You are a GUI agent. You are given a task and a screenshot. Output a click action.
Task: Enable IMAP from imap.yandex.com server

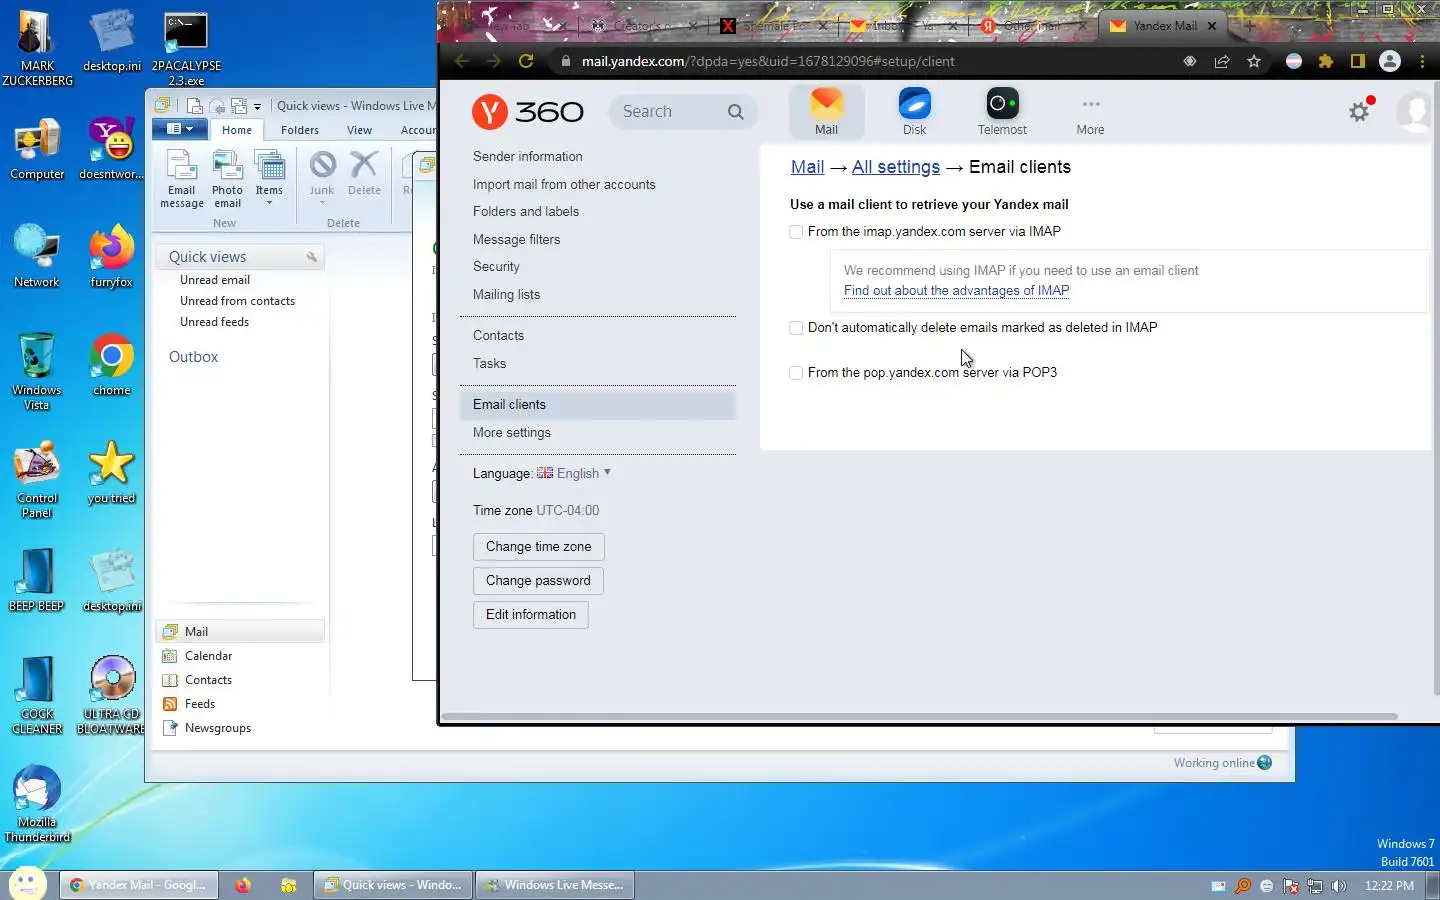click(x=796, y=232)
